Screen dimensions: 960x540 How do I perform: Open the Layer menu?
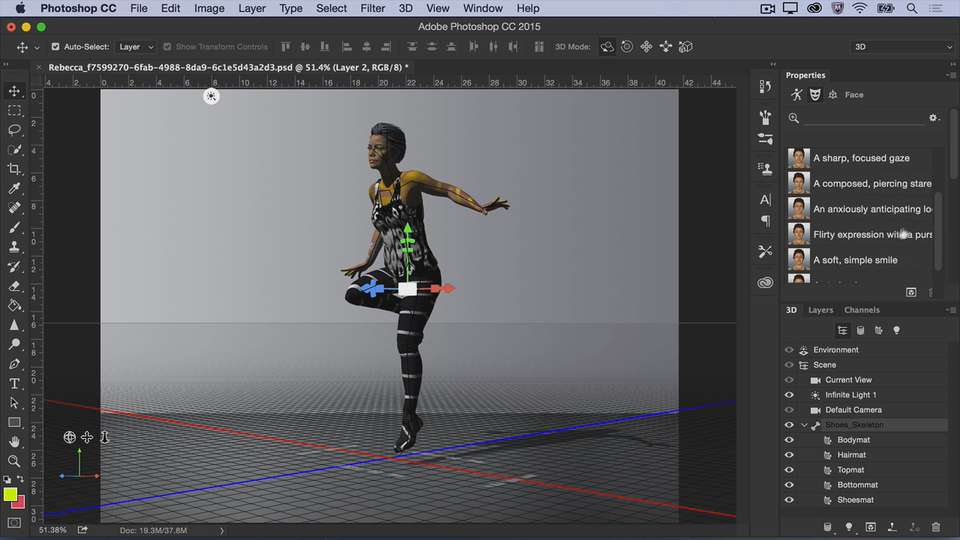point(252,9)
